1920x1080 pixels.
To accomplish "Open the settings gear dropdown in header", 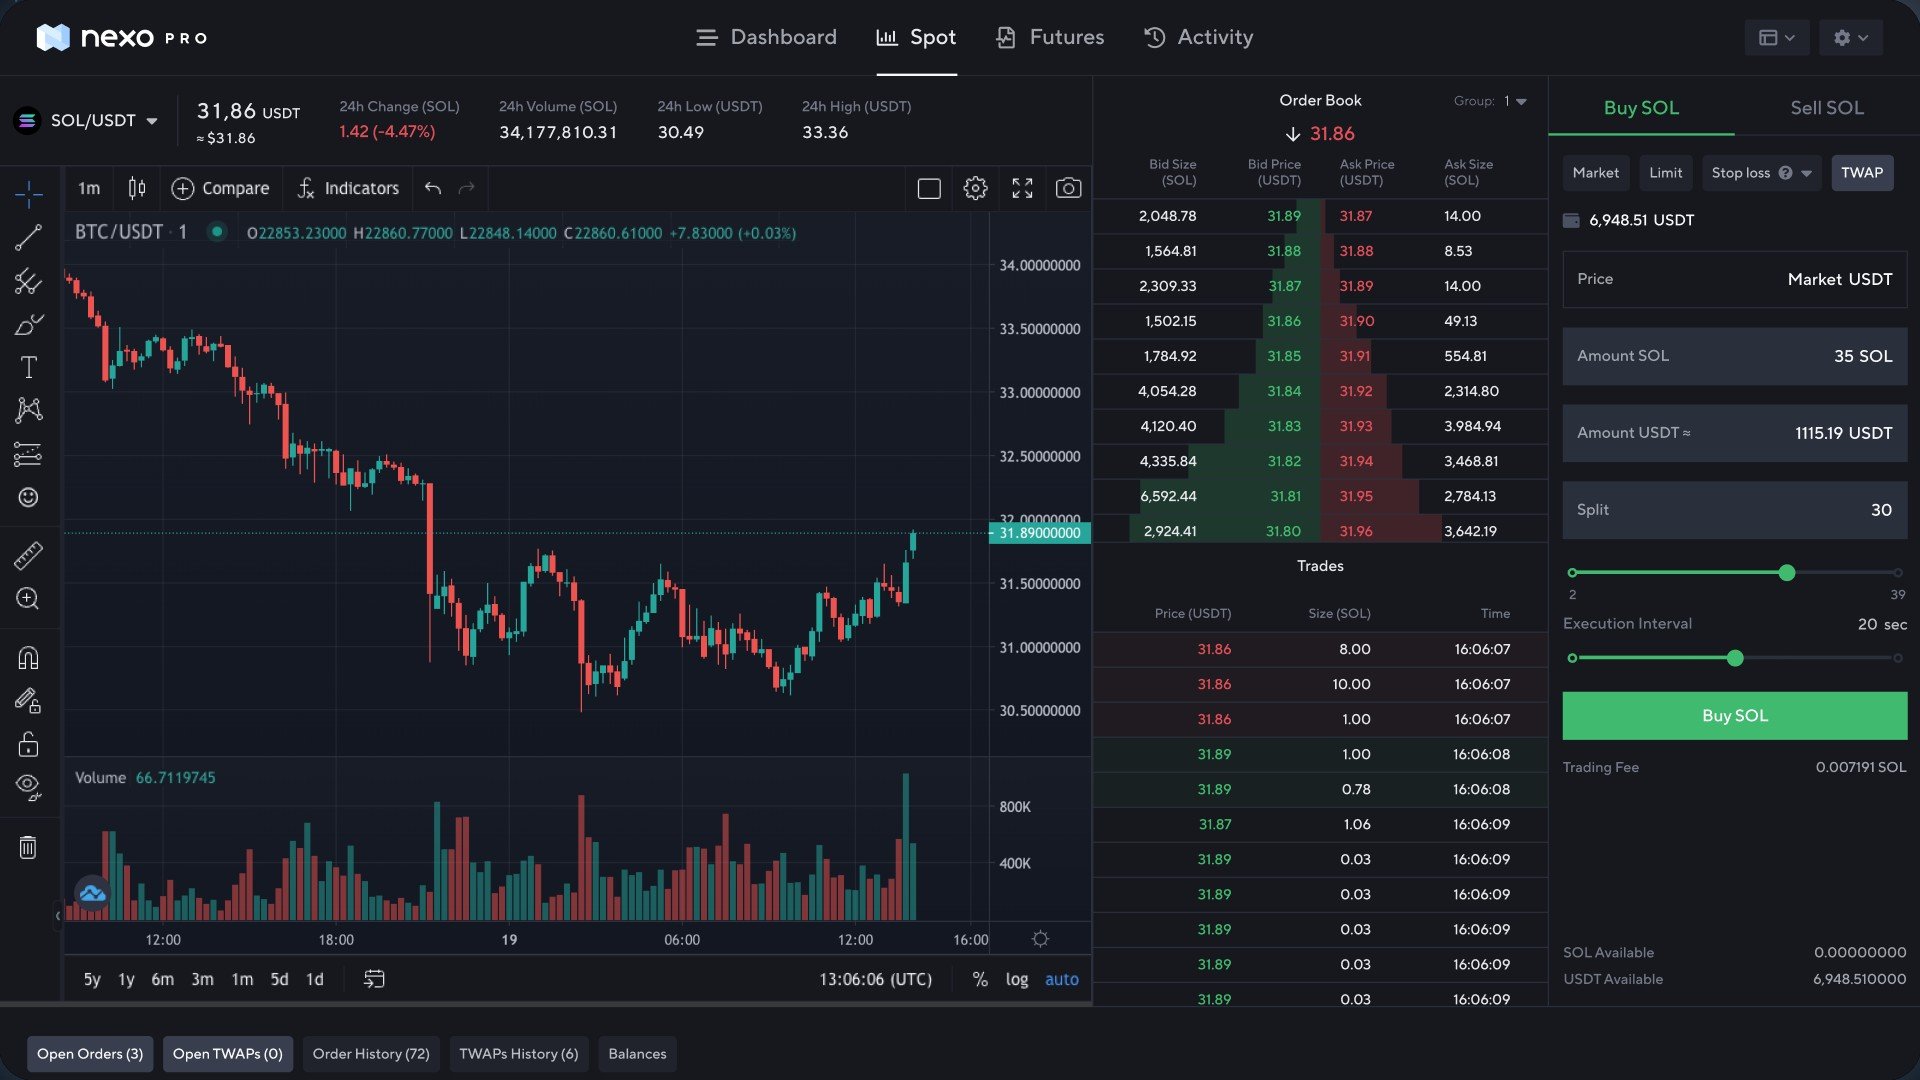I will coord(1851,38).
